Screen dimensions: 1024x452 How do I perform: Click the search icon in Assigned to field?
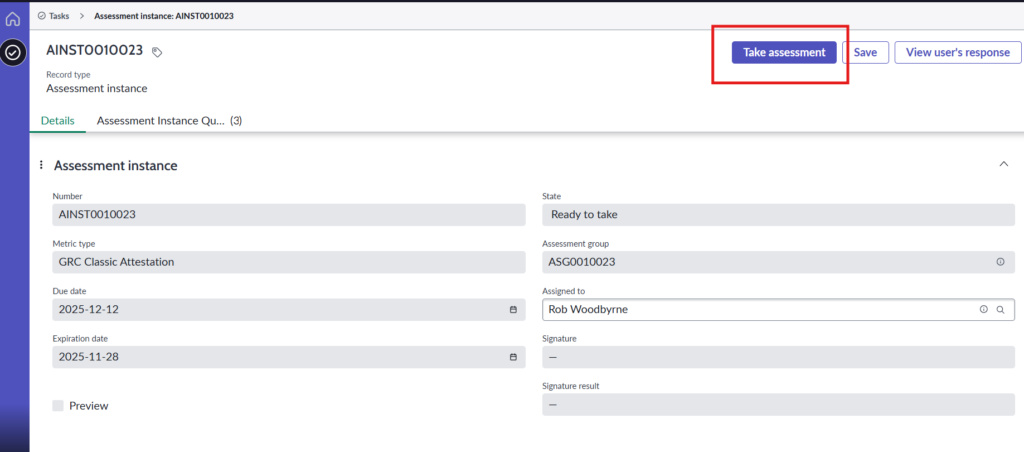(1000, 310)
